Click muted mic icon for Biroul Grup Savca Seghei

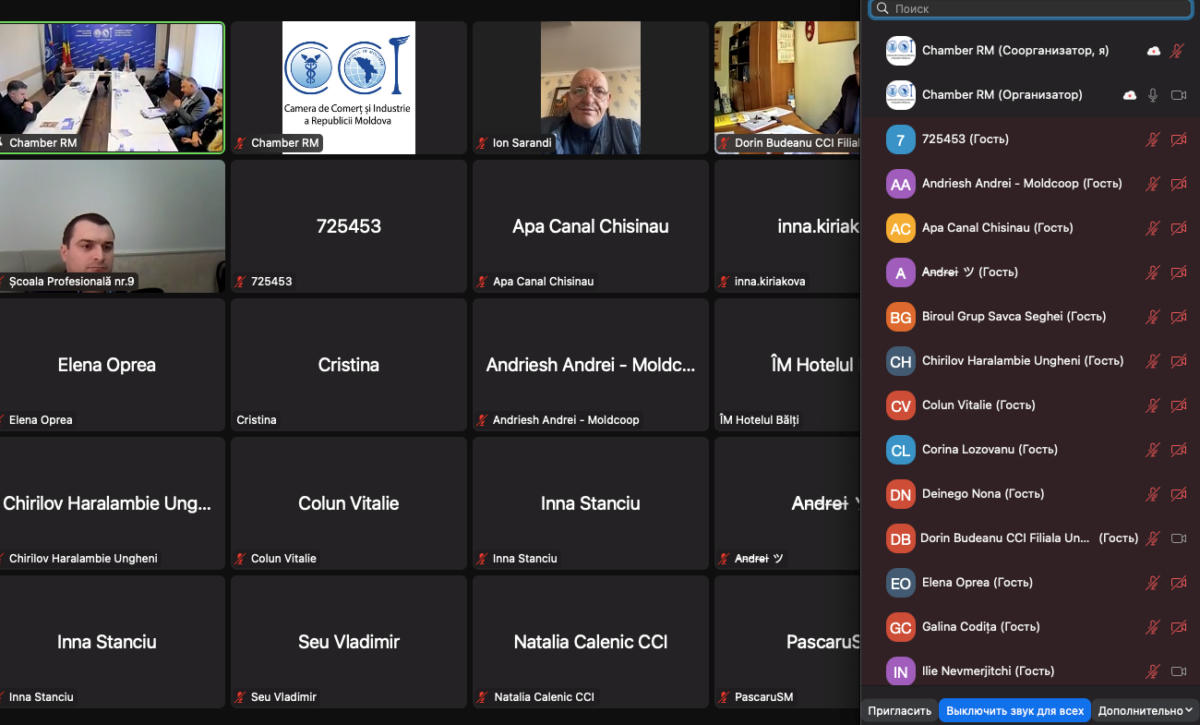[x=1153, y=317]
